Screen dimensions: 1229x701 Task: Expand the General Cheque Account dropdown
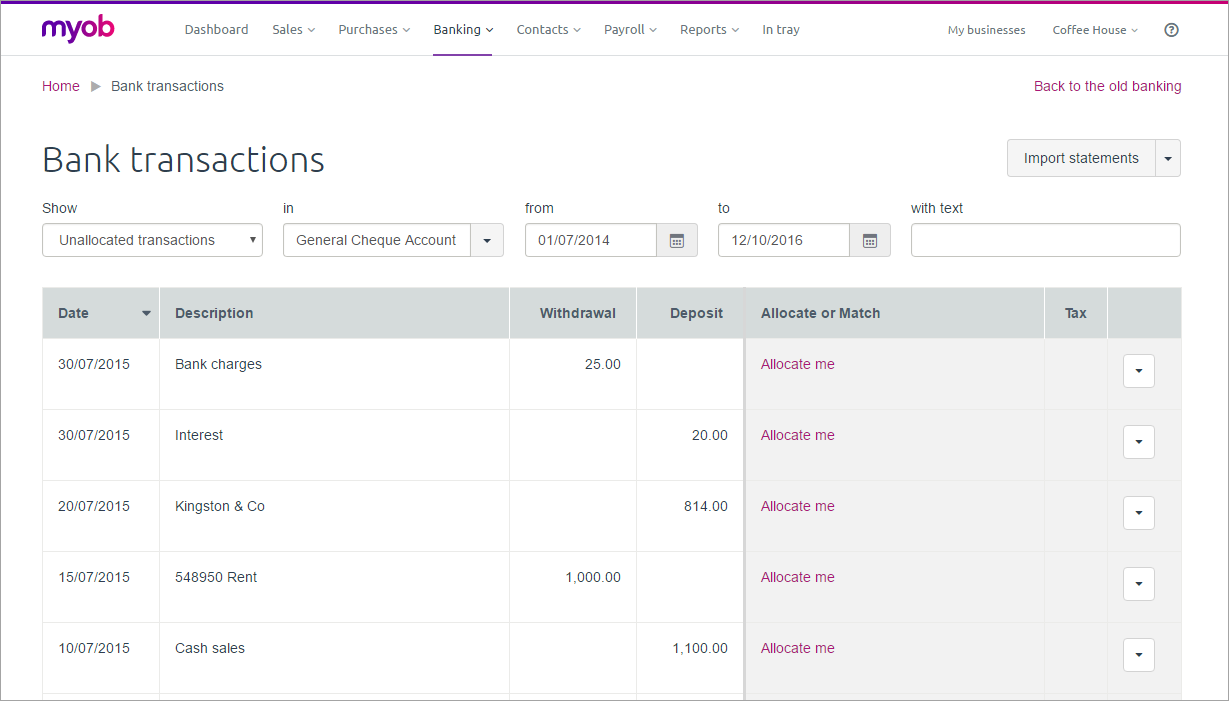pos(487,241)
